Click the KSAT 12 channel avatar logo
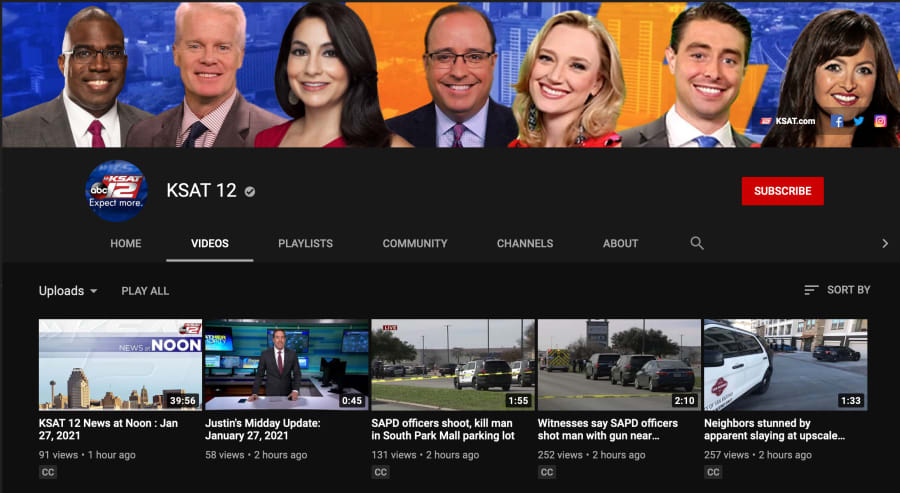 (117, 191)
